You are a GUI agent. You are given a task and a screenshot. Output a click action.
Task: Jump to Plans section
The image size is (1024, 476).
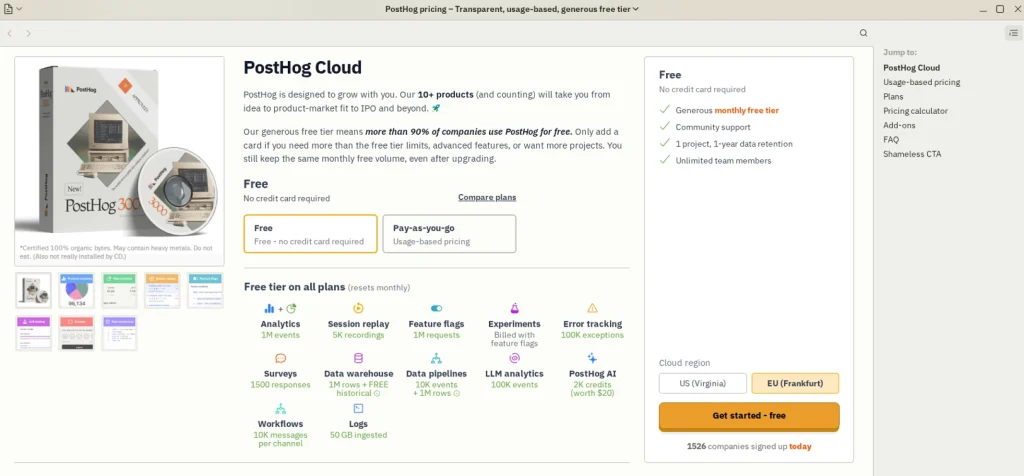(x=893, y=97)
